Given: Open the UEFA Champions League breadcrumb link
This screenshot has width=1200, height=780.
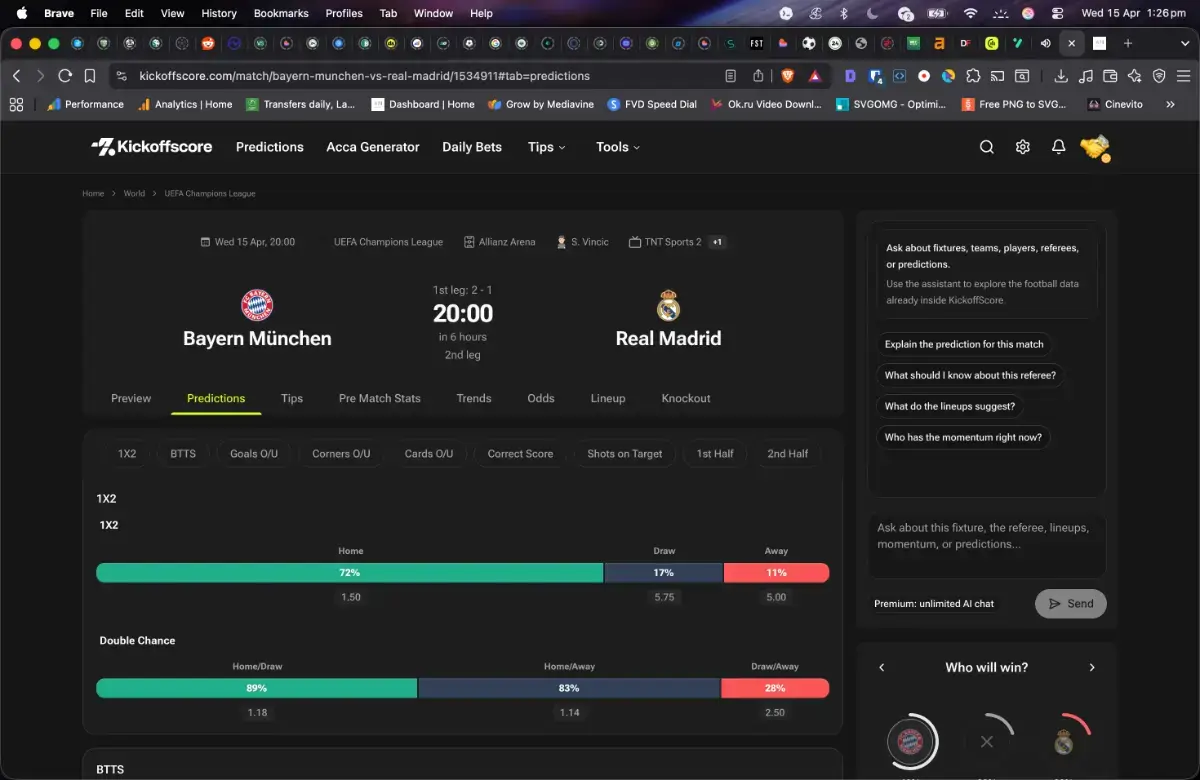Looking at the screenshot, I should tap(210, 193).
